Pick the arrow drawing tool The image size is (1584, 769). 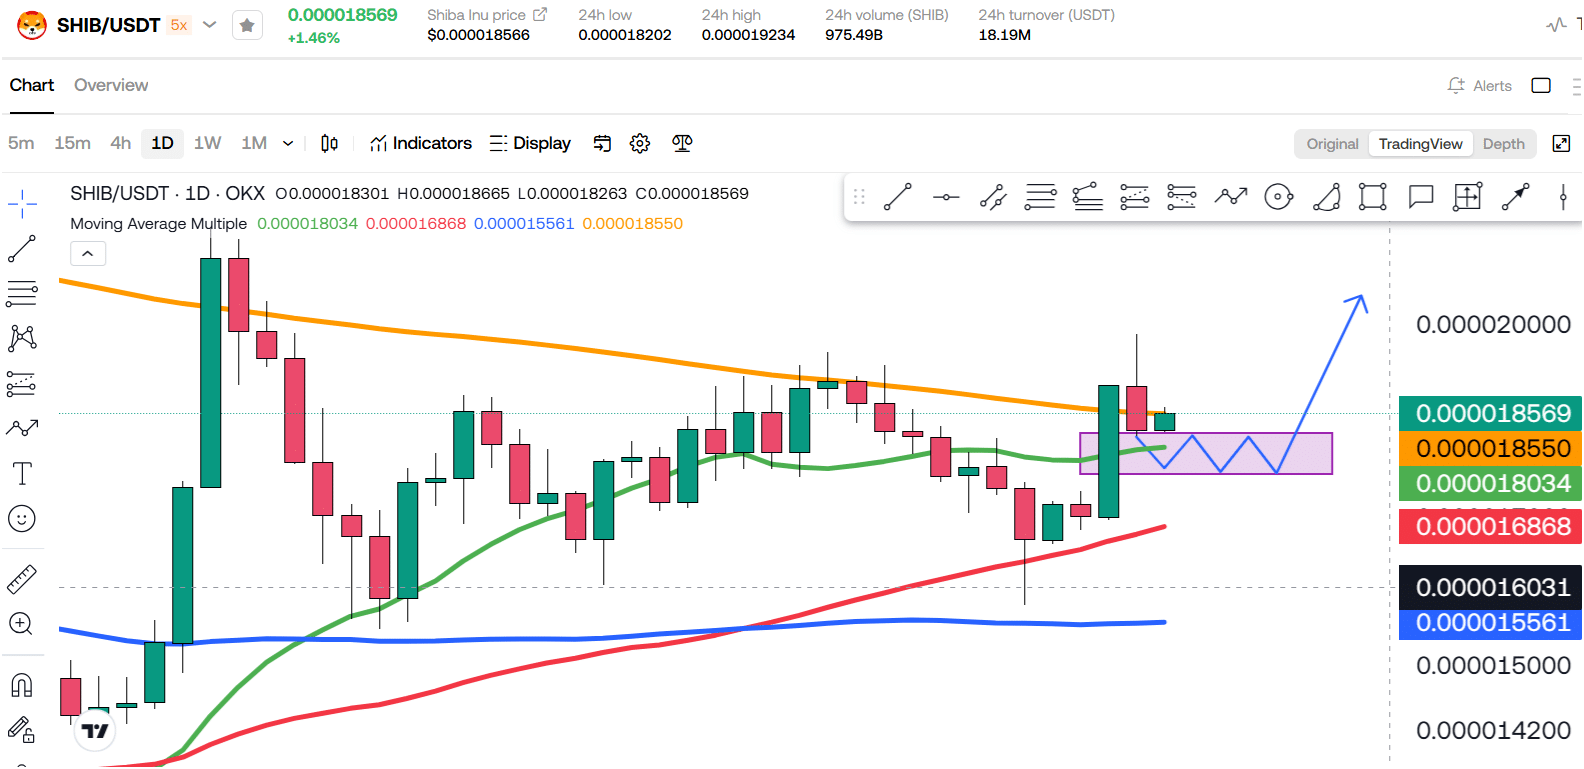pos(1516,197)
